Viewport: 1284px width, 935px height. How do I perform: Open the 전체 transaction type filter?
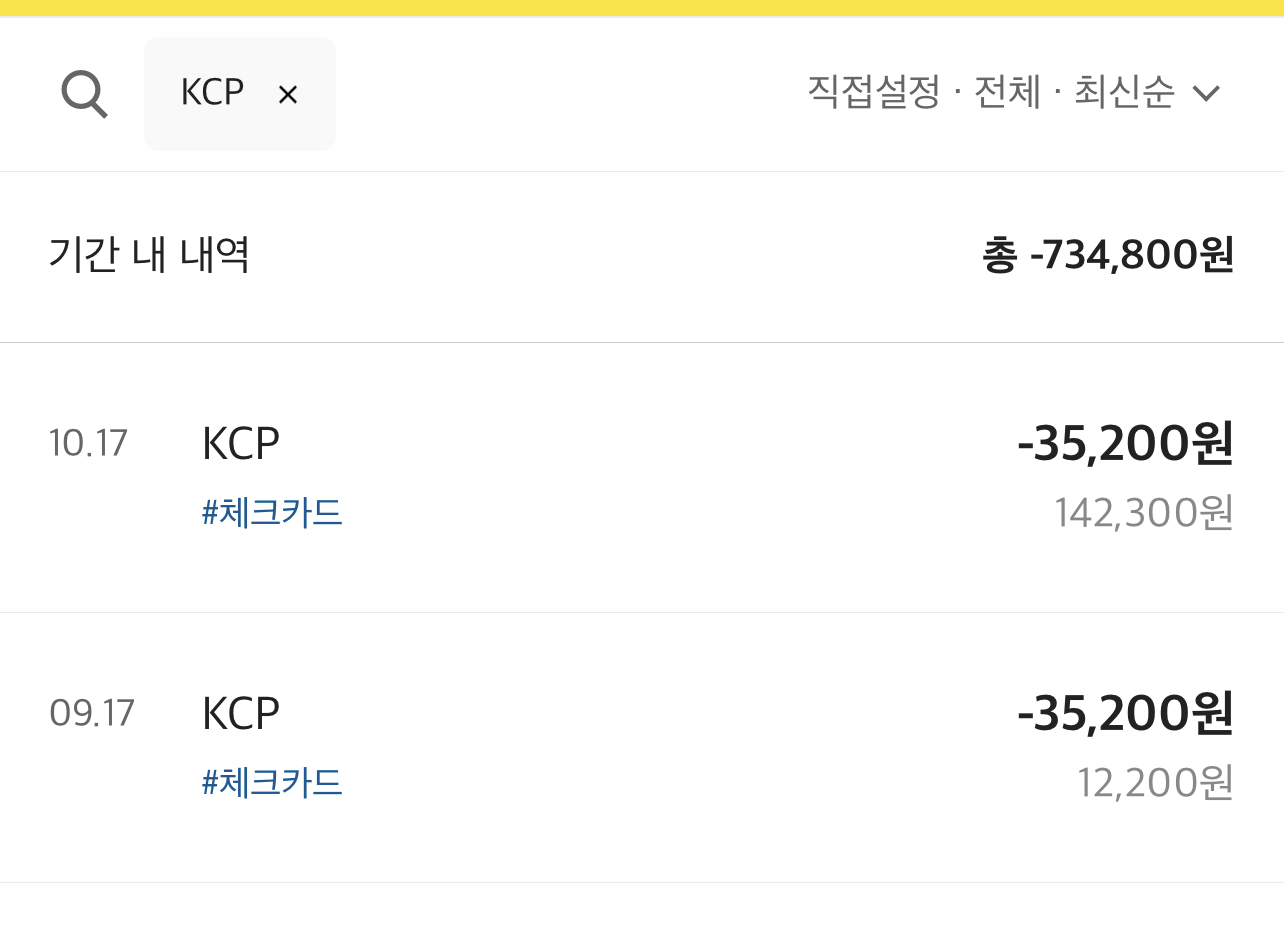coord(1007,93)
